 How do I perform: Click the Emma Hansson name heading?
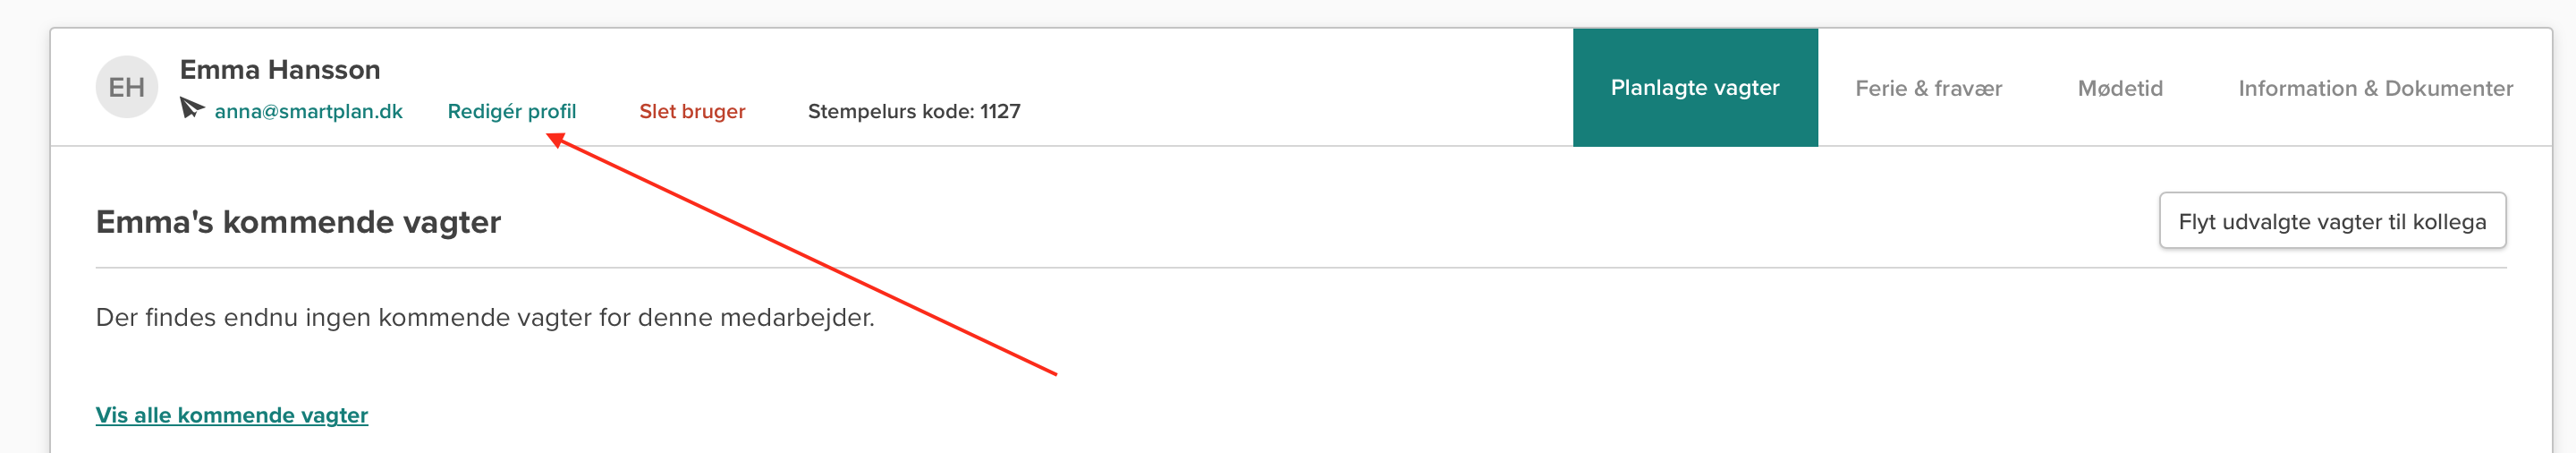point(280,69)
